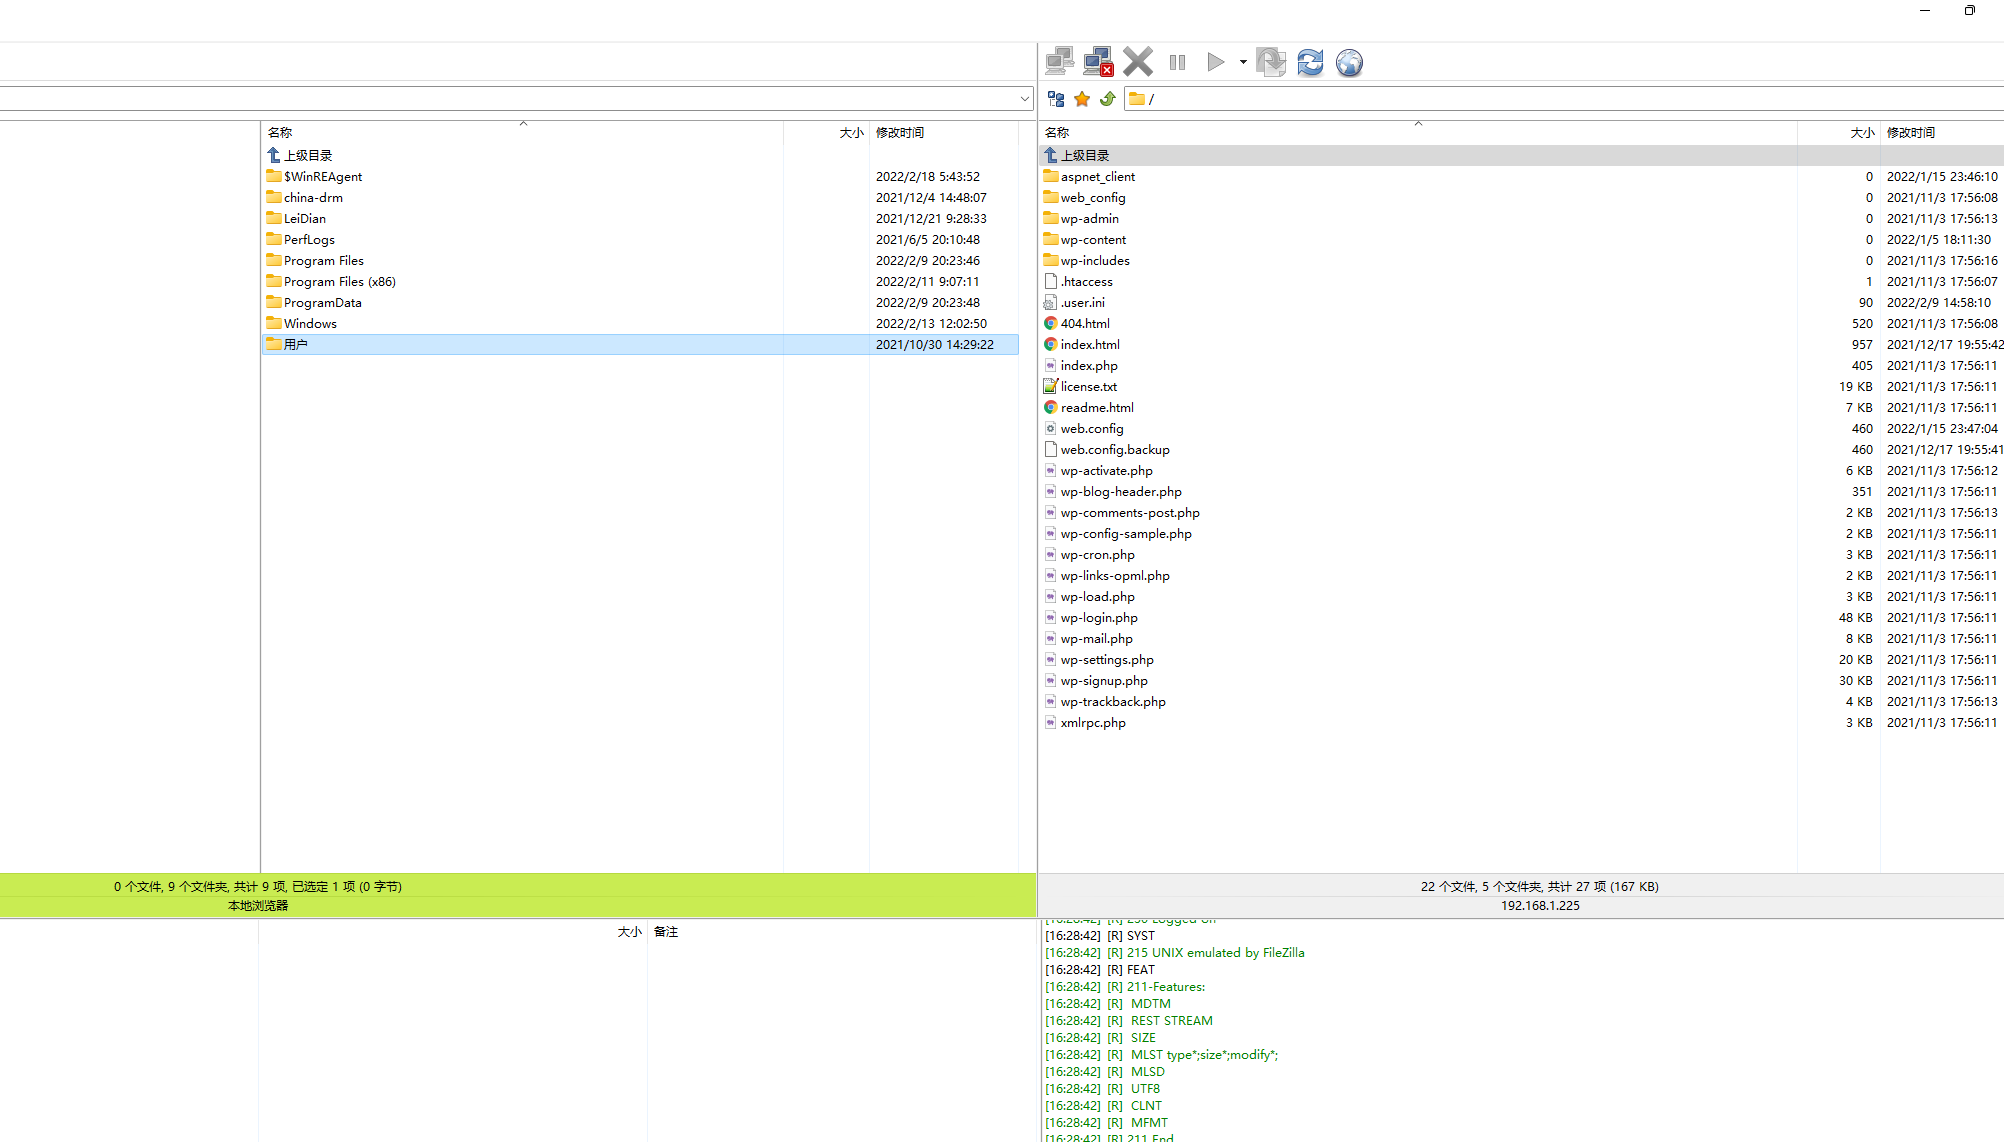Screen dimensions: 2004x1142
Task: Click the play resume transfer icon
Action: click(x=1215, y=62)
